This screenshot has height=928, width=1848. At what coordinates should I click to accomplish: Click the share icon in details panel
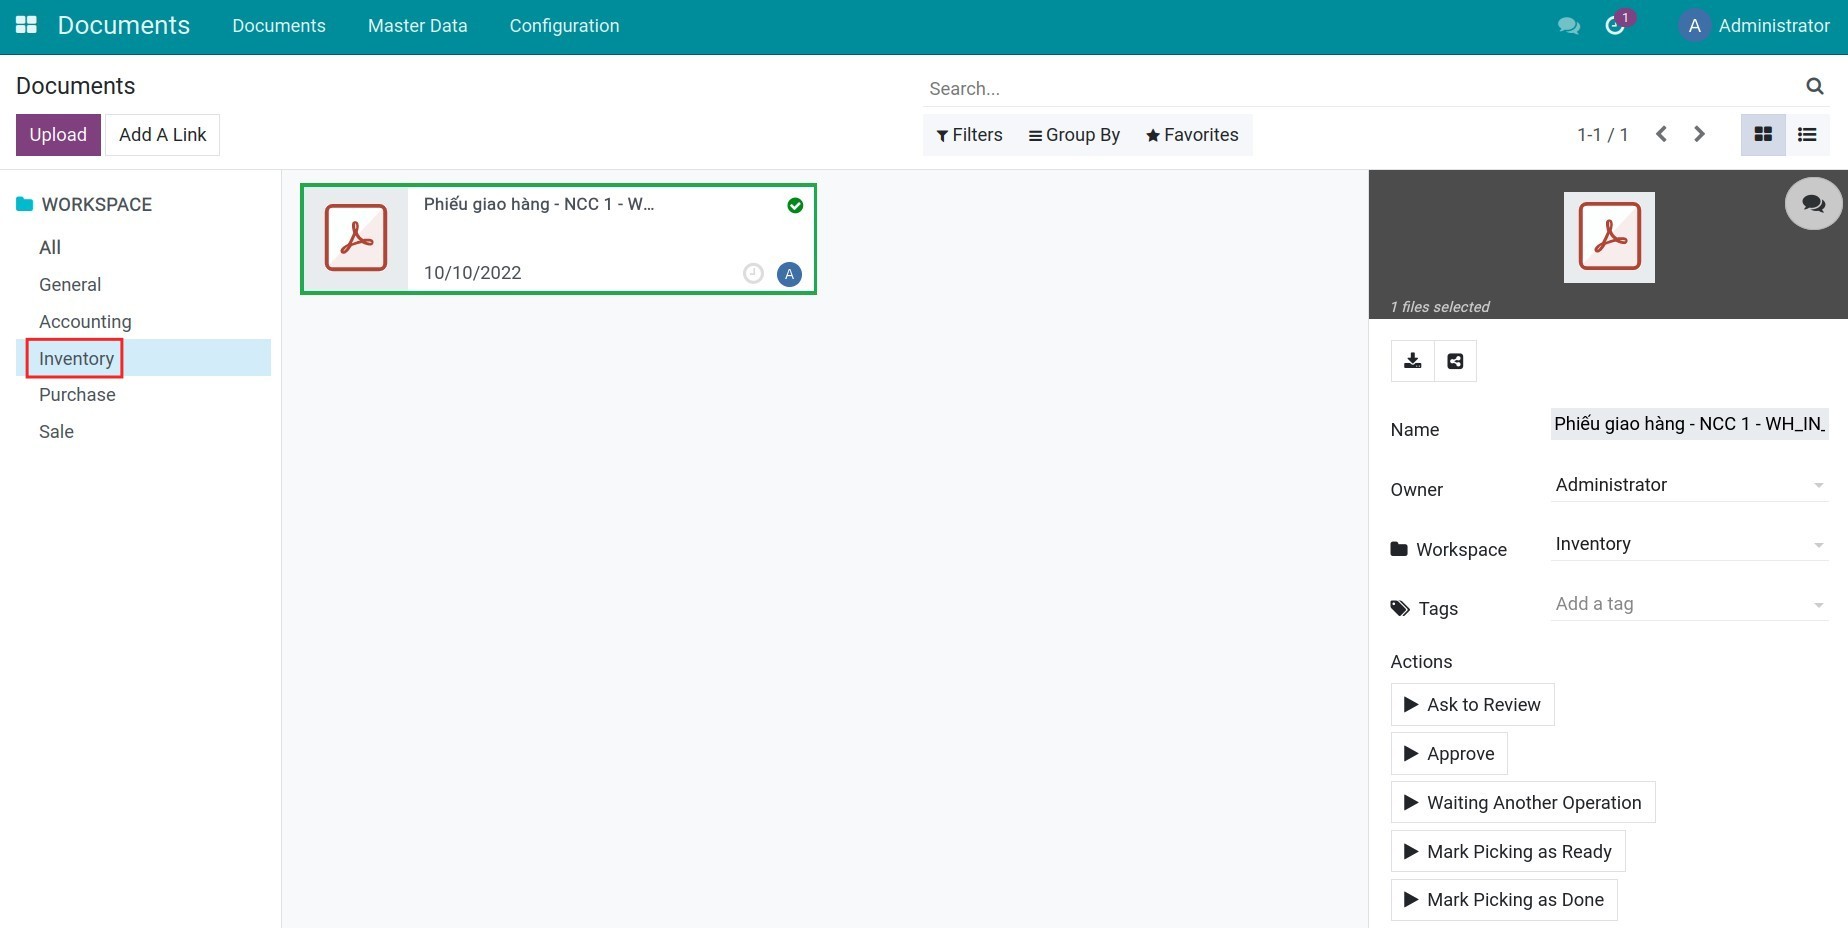pos(1456,361)
